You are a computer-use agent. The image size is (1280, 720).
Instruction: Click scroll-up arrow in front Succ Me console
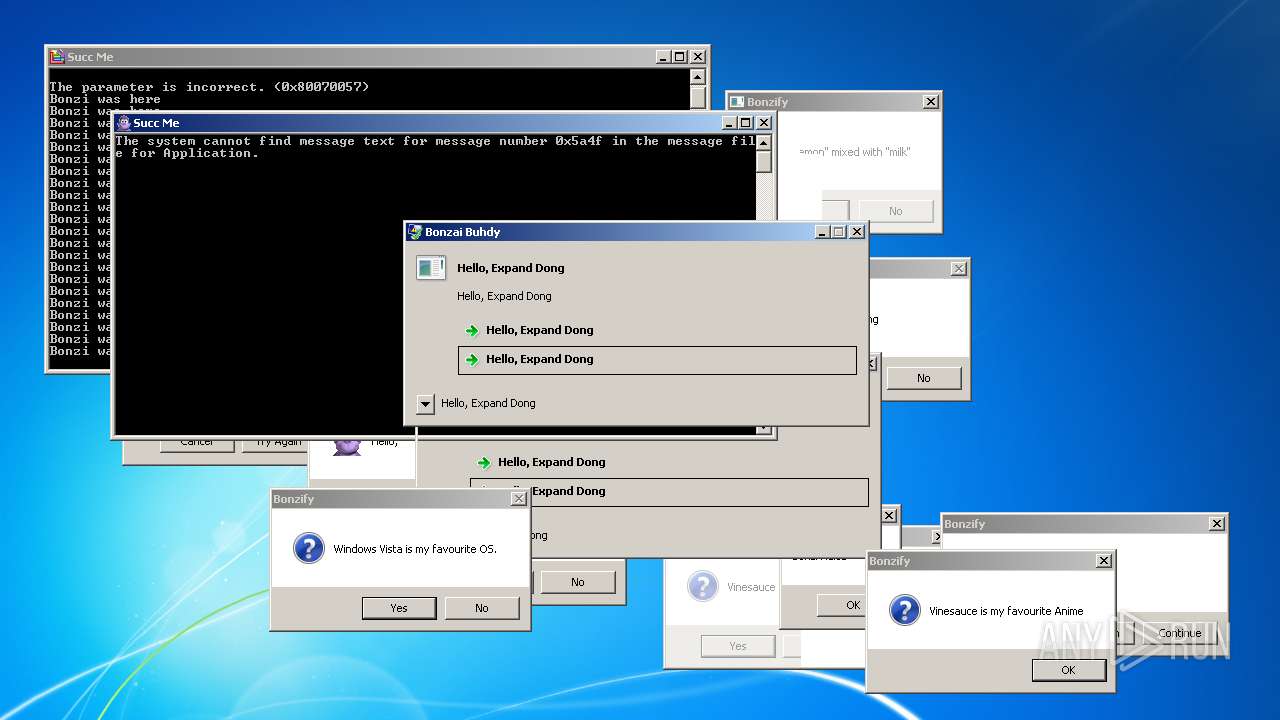tap(764, 143)
